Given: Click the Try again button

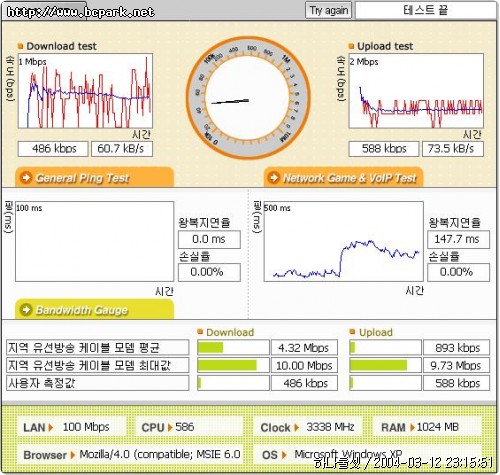Looking at the screenshot, I should (328, 11).
